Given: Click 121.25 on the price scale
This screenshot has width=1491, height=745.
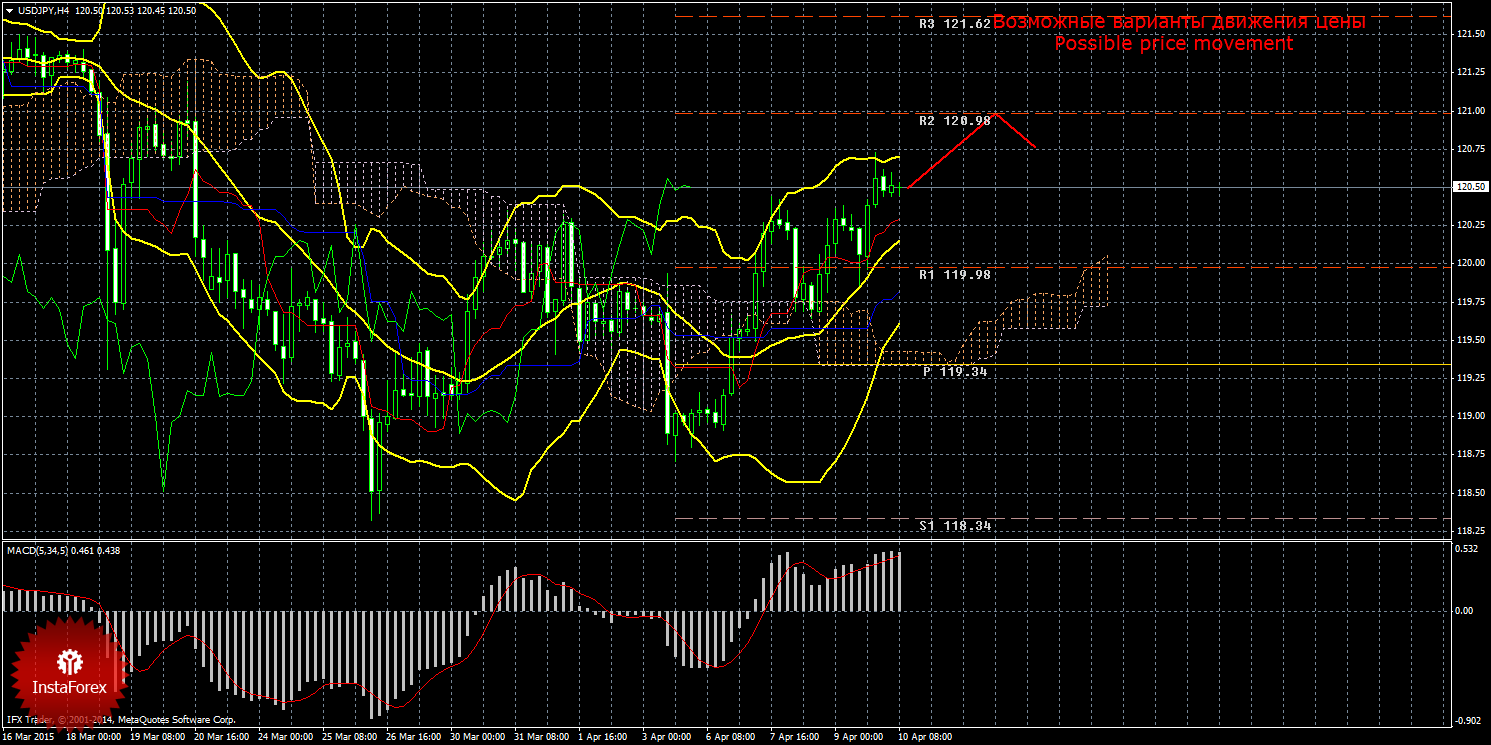Looking at the screenshot, I should tap(1470, 72).
